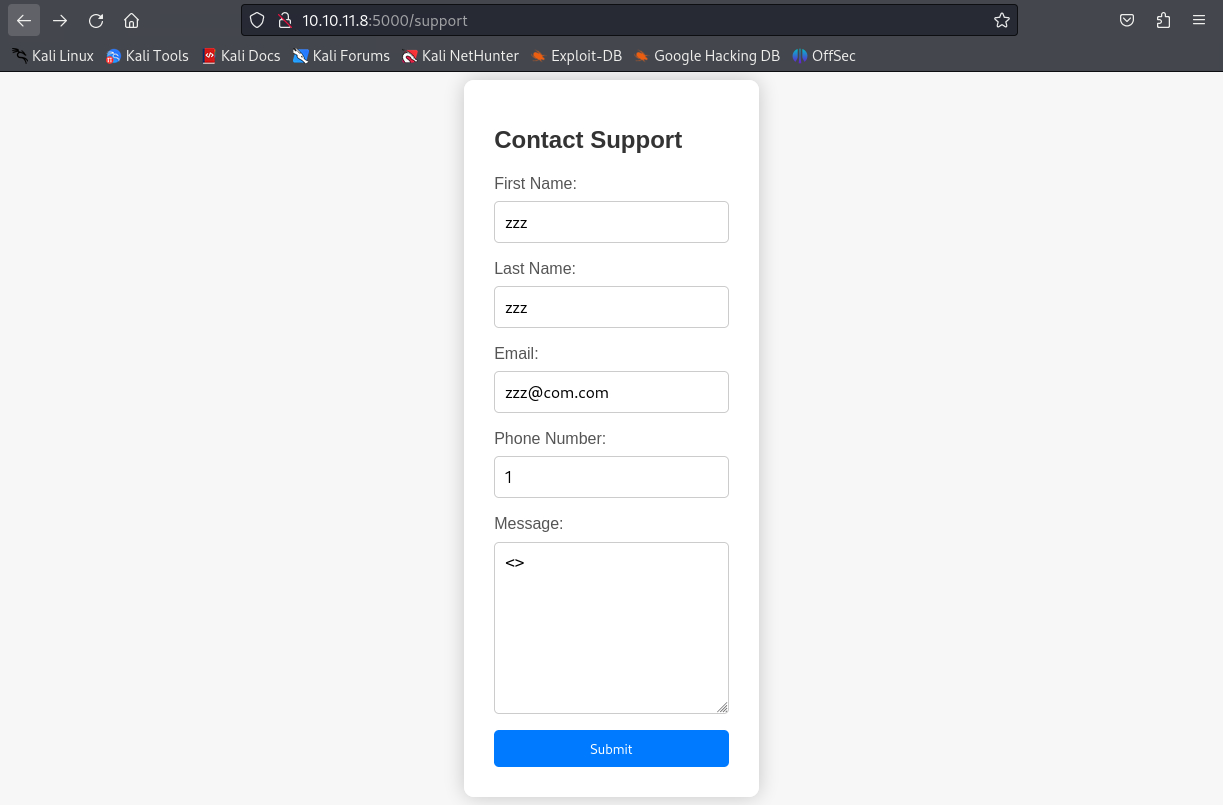1223x805 pixels.
Task: Open the Firefox hamburger menu
Action: point(1199,20)
